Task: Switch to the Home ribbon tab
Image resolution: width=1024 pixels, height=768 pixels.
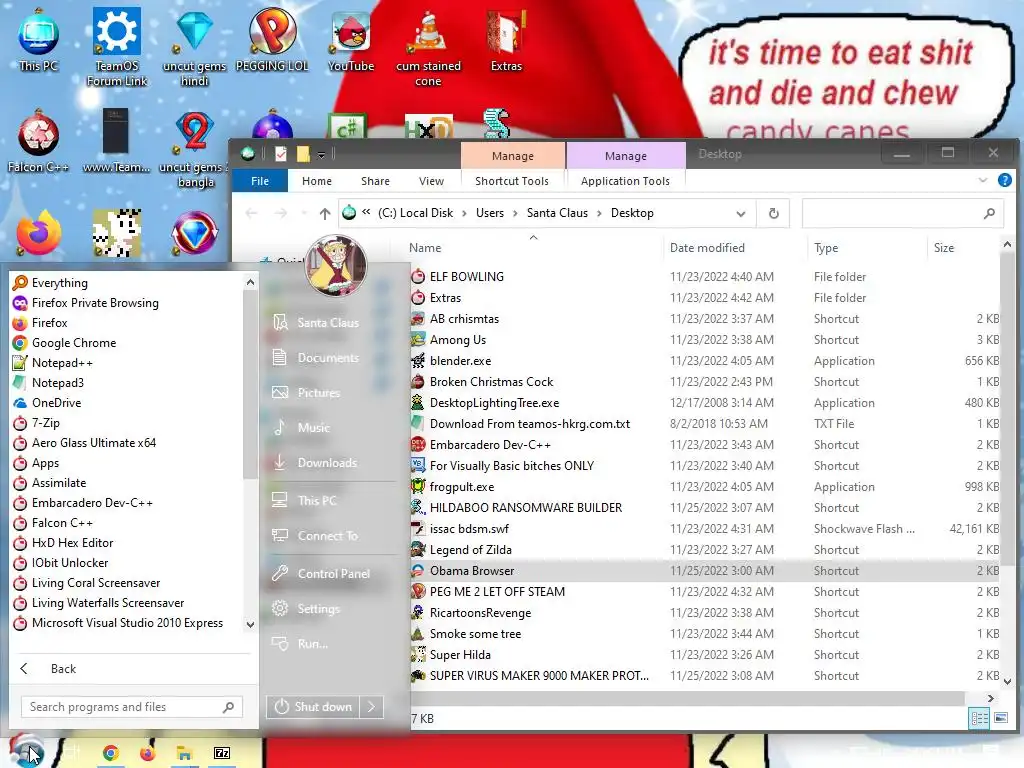Action: [317, 181]
